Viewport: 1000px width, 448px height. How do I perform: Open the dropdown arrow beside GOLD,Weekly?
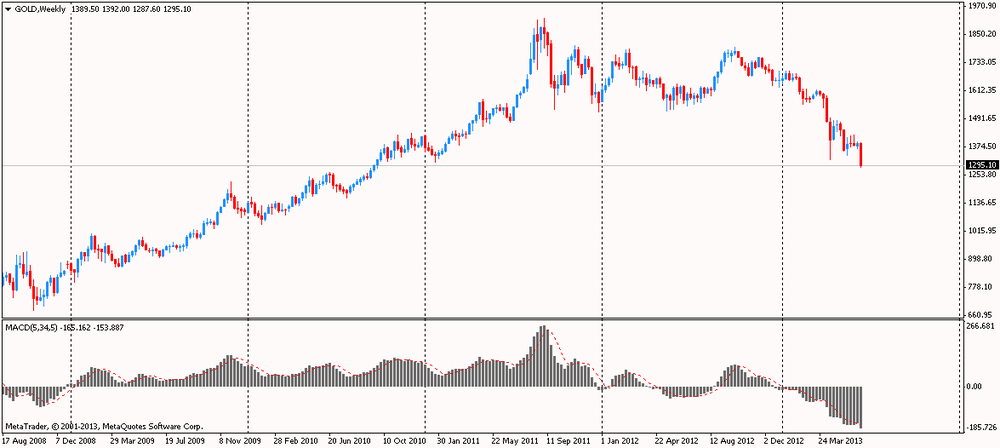(8, 8)
